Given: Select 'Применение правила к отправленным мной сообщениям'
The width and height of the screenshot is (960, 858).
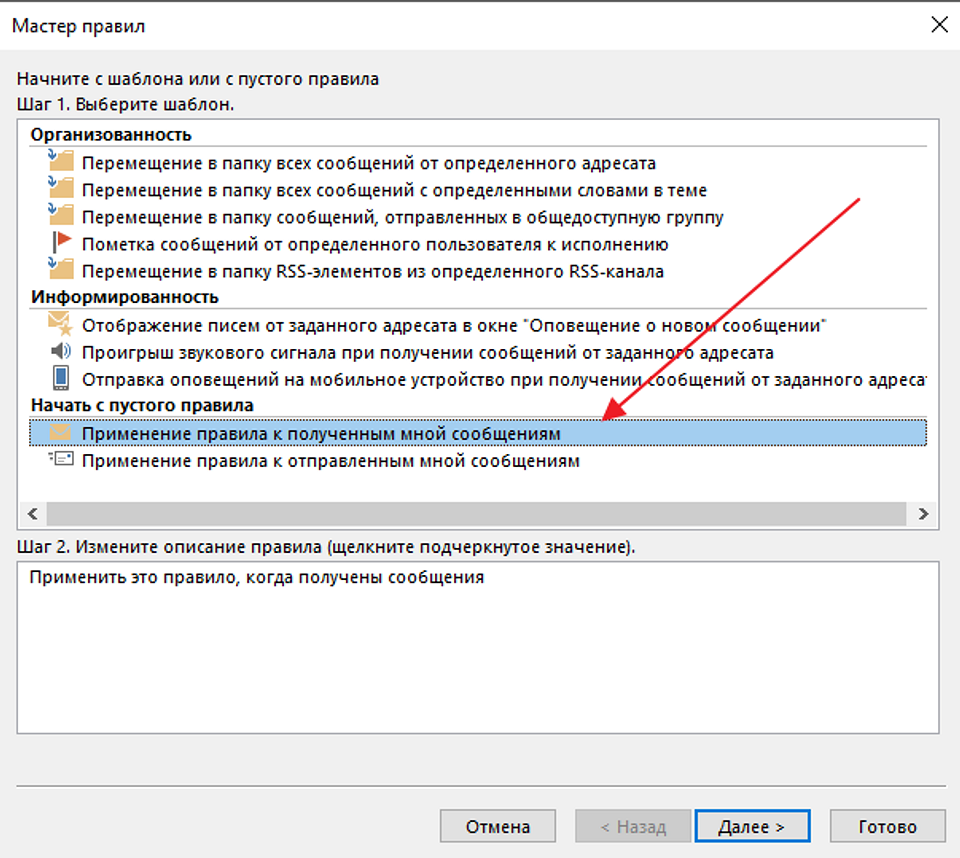Looking at the screenshot, I should (x=330, y=461).
